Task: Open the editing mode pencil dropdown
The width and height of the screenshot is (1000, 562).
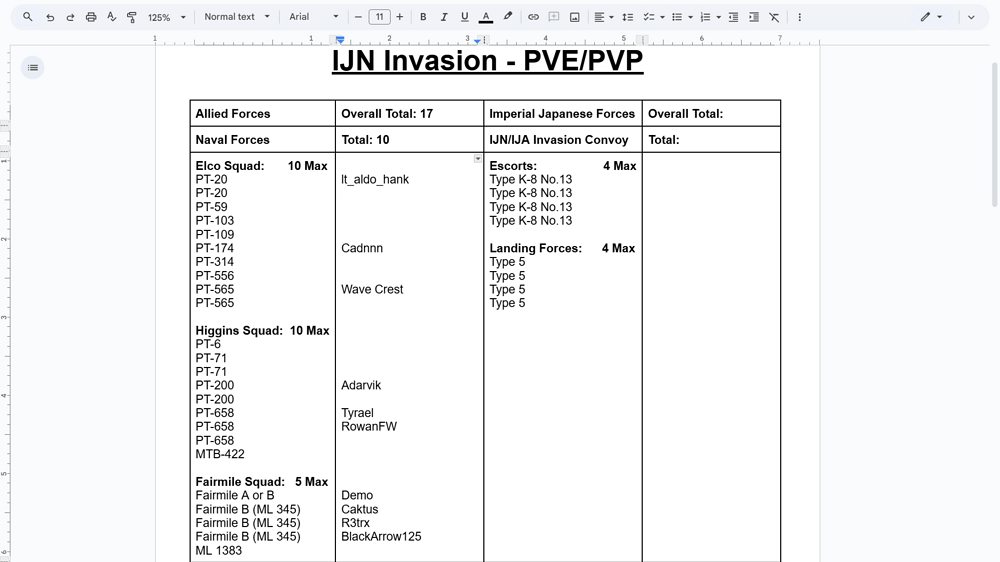Action: click(x=931, y=17)
